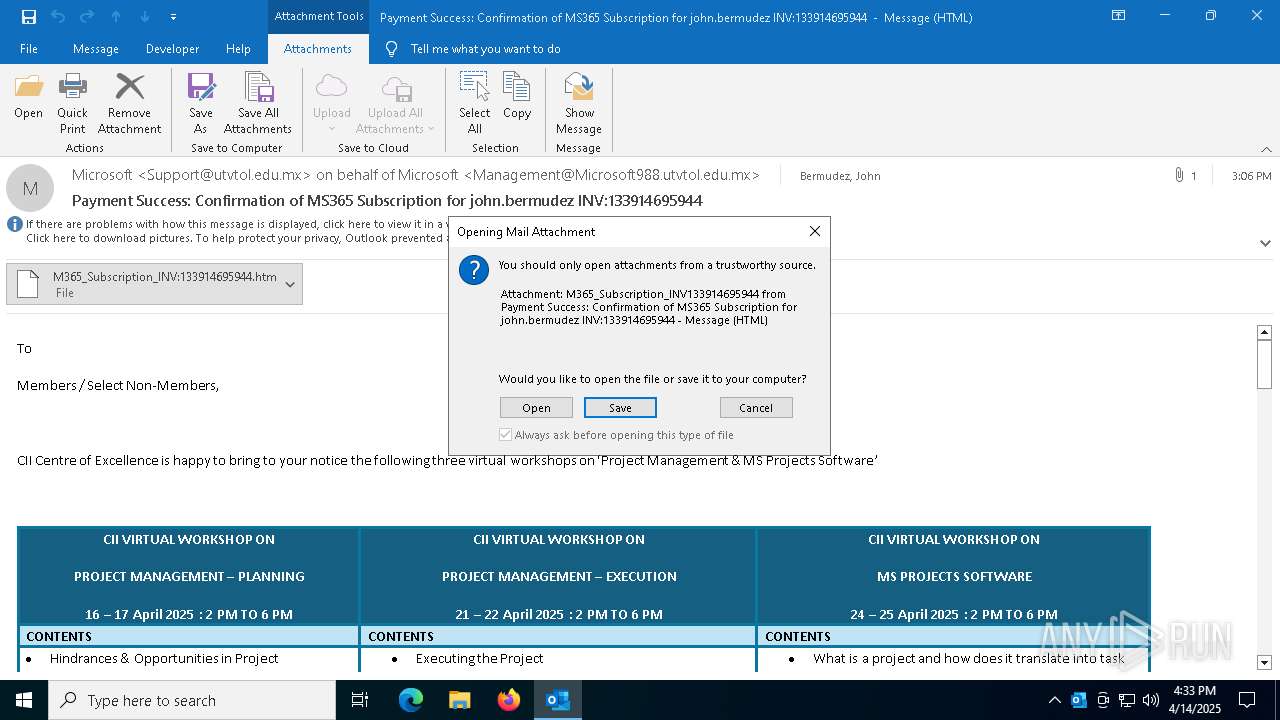Open the Customize Quick Access Toolbar dropdown

tap(173, 17)
